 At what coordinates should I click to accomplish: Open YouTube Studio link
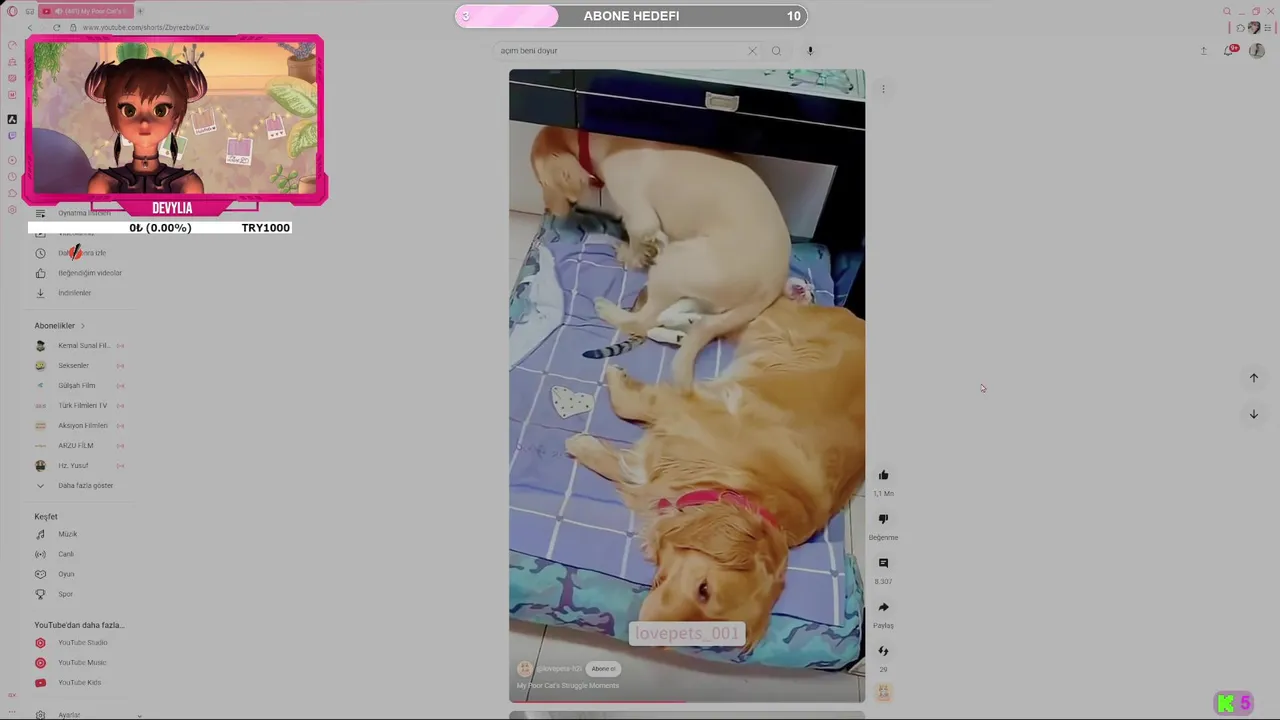point(72,643)
